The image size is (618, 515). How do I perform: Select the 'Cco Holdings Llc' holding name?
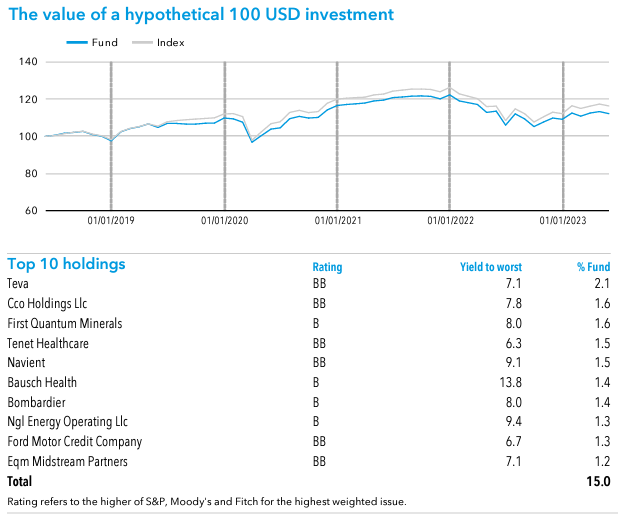coord(47,303)
